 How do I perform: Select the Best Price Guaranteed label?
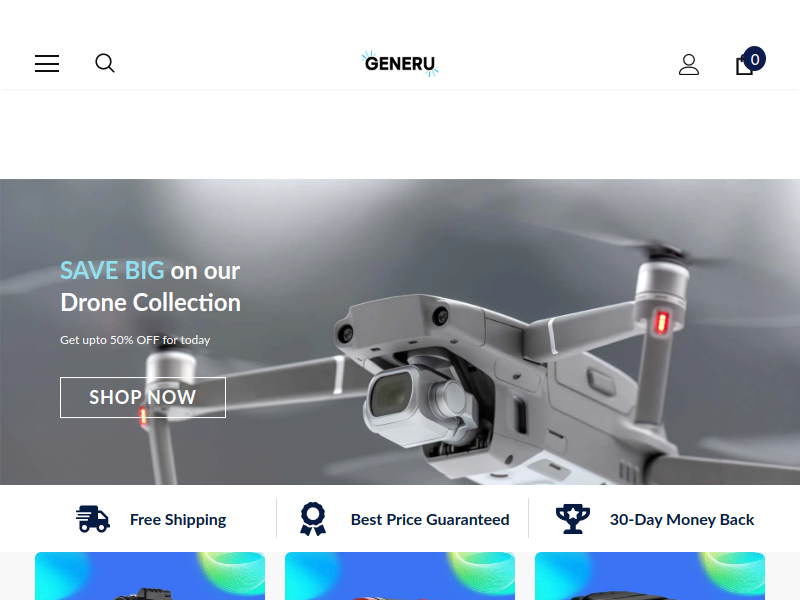(430, 519)
